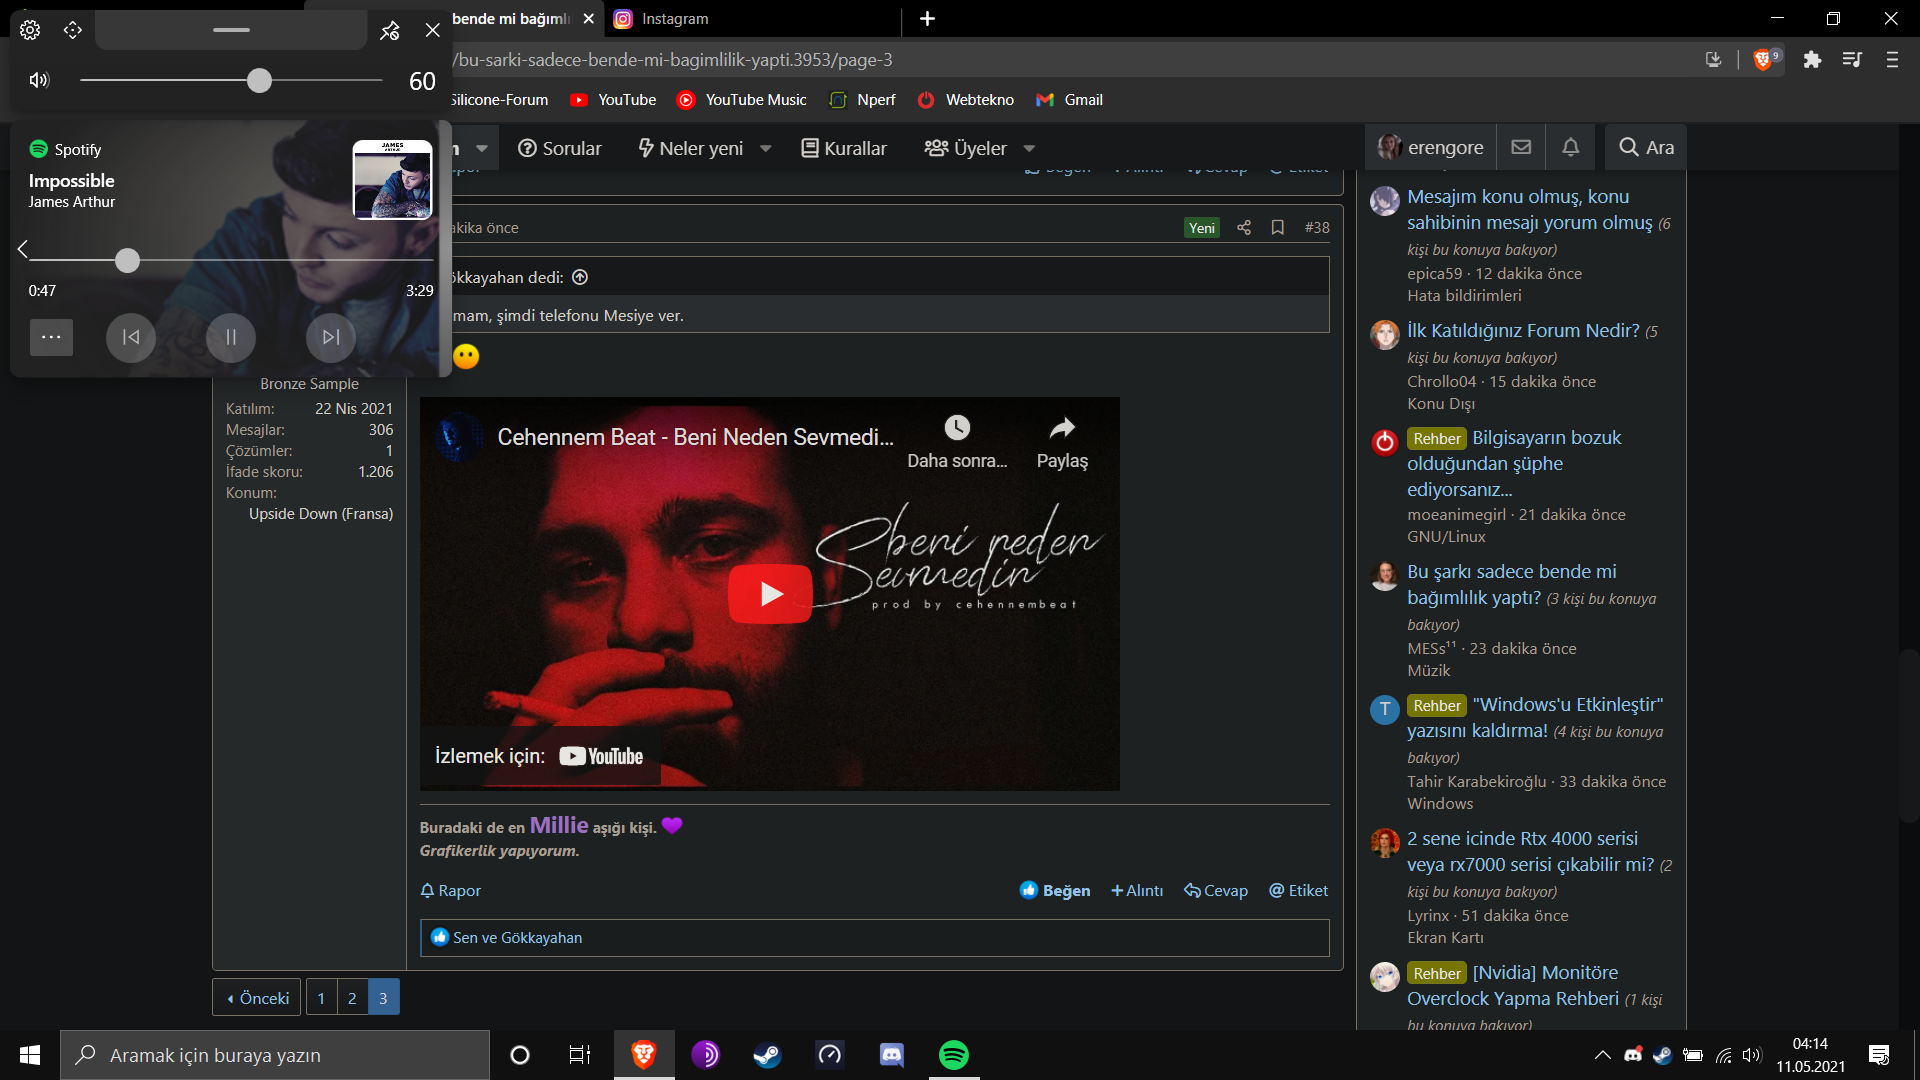
Task: Open a new browser tab
Action: tap(927, 19)
